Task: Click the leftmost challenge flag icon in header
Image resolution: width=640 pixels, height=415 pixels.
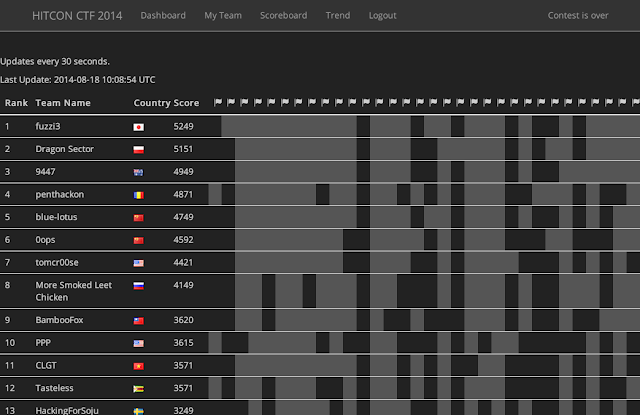Action: (218, 102)
